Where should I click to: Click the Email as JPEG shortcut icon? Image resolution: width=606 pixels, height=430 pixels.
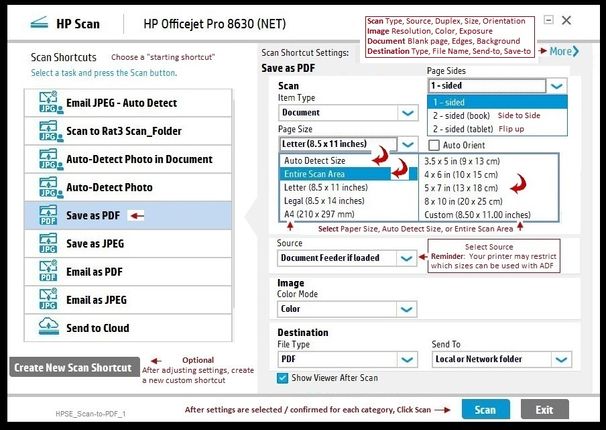point(48,299)
